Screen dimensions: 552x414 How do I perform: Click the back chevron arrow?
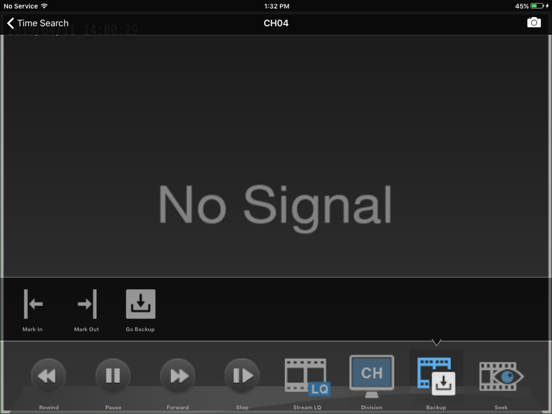pyautogui.click(x=11, y=23)
